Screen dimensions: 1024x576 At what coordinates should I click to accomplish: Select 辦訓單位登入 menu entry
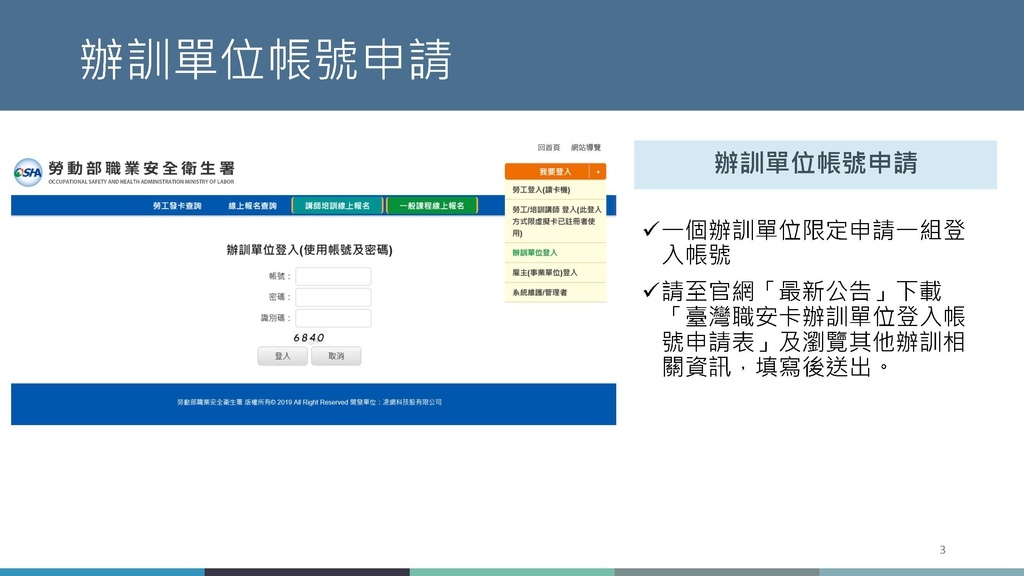[555, 253]
